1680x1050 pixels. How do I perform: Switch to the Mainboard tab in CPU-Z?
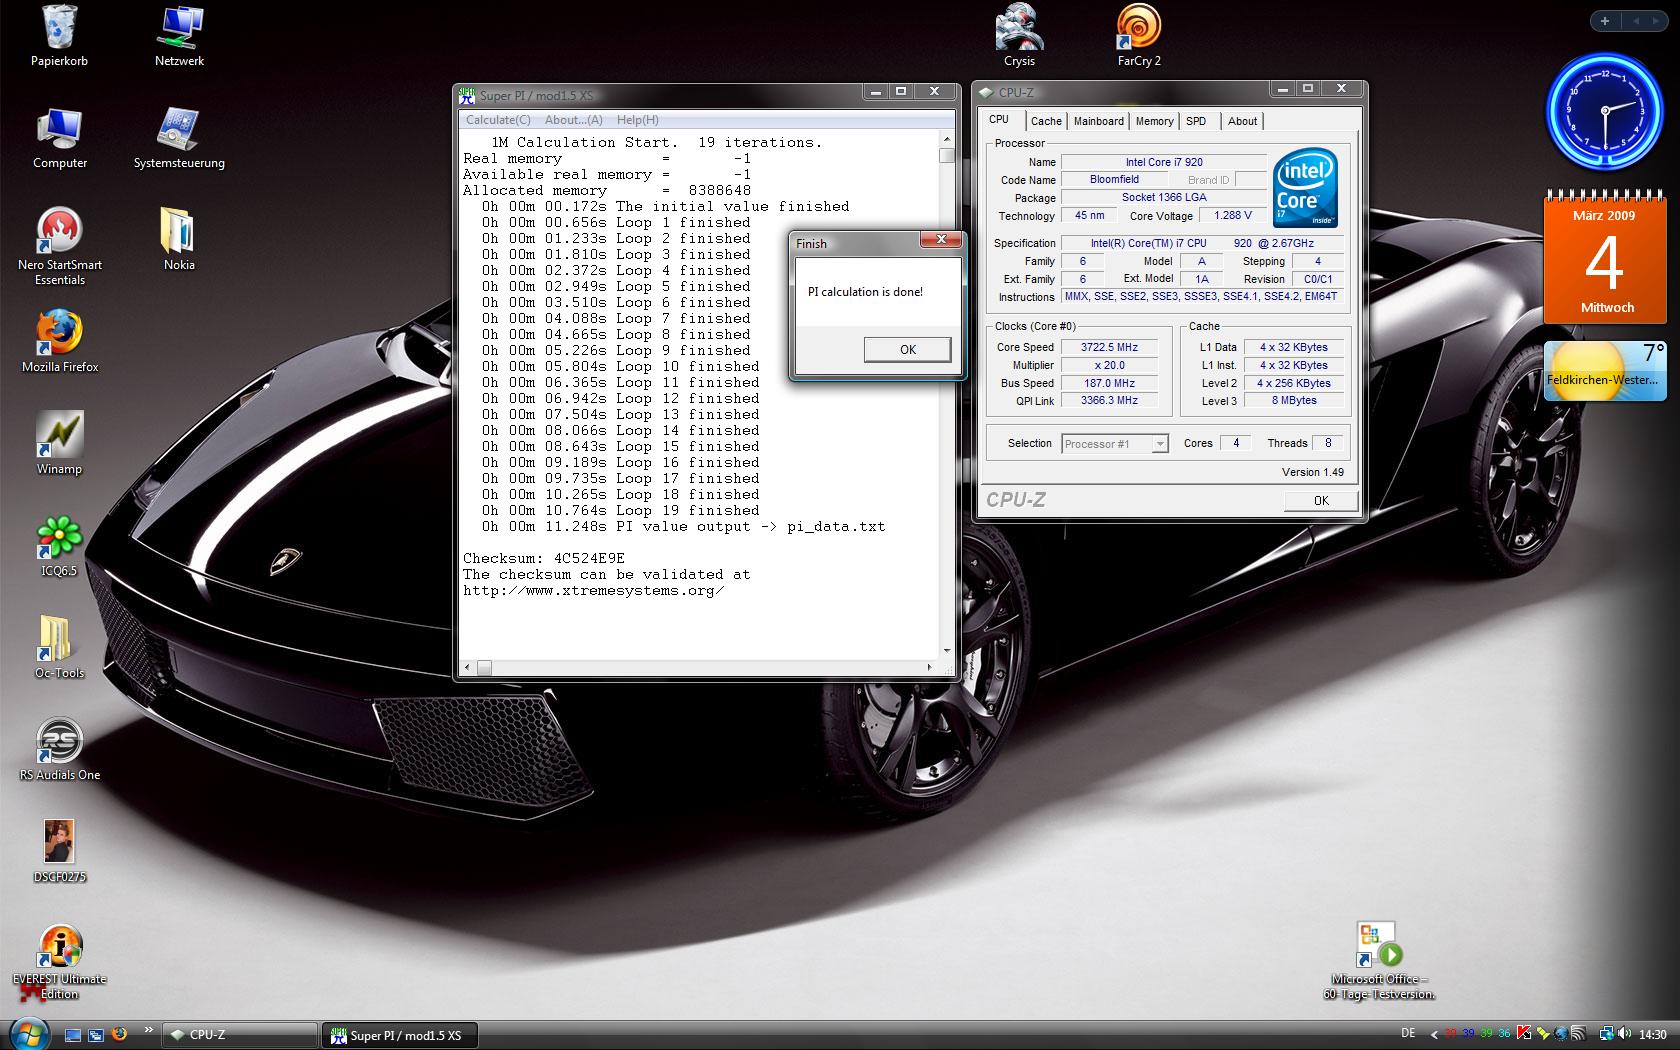[1098, 121]
